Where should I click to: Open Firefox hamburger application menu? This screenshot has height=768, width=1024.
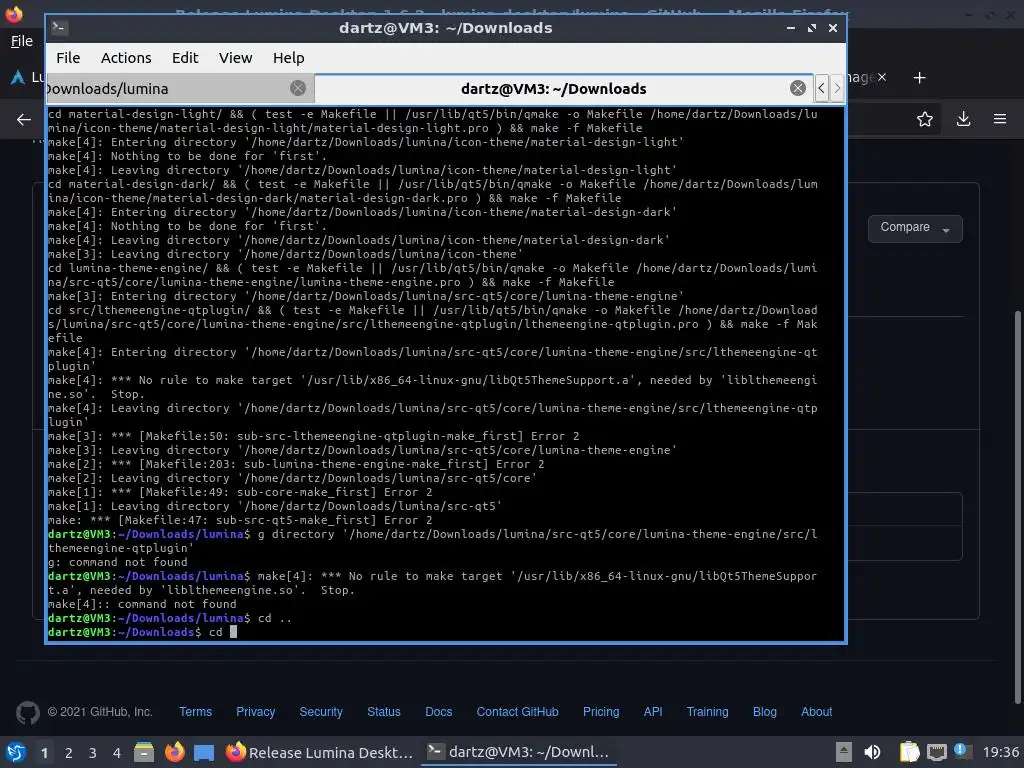point(1000,119)
